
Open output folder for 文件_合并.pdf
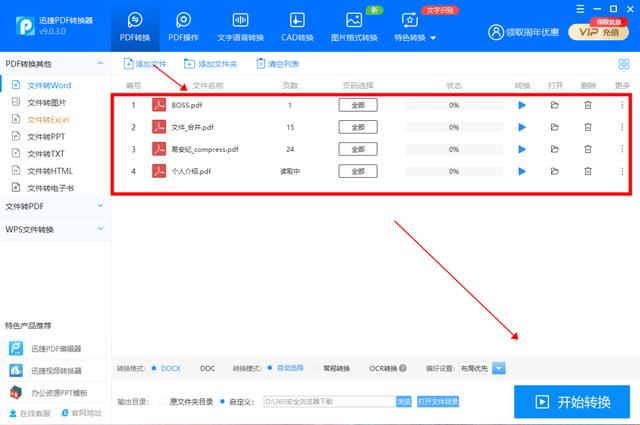(555, 127)
